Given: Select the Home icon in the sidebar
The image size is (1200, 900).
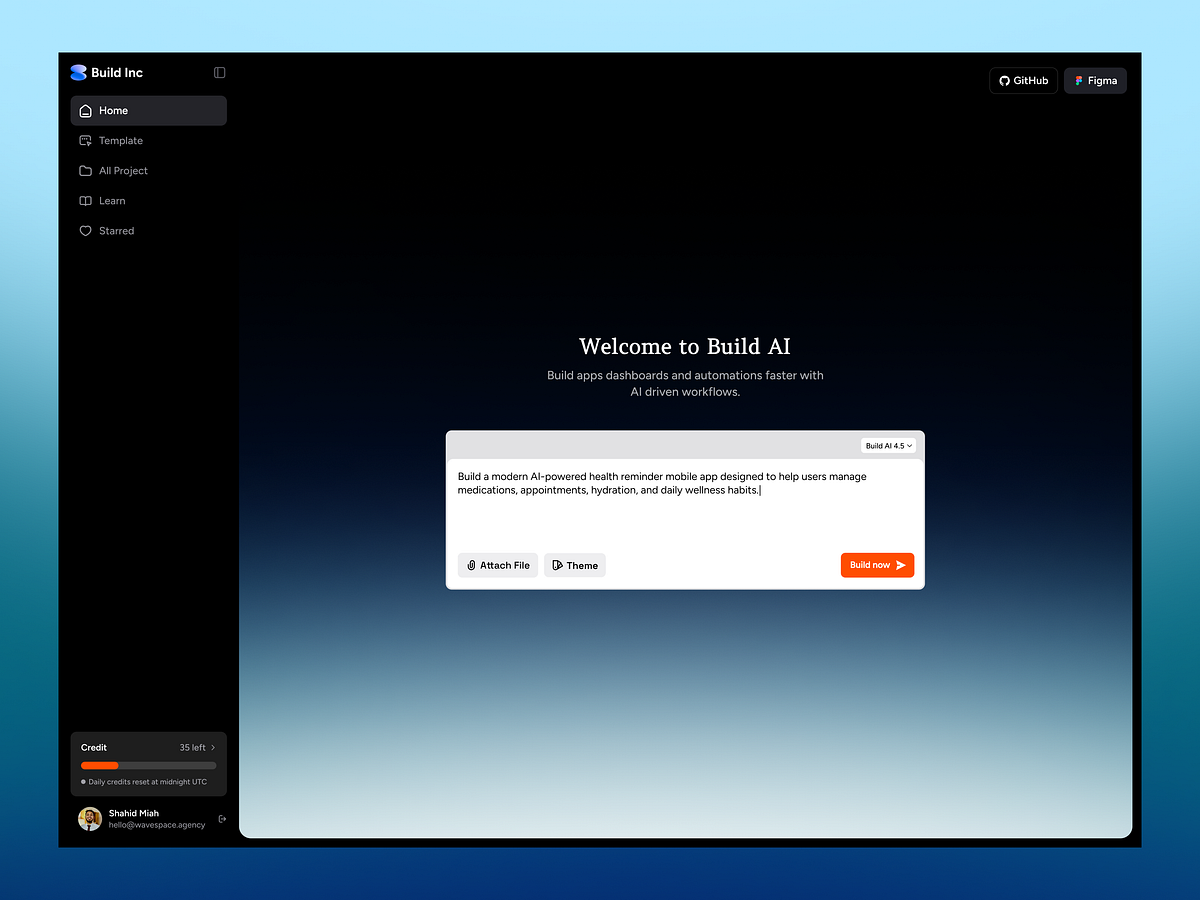Looking at the screenshot, I should tap(86, 110).
